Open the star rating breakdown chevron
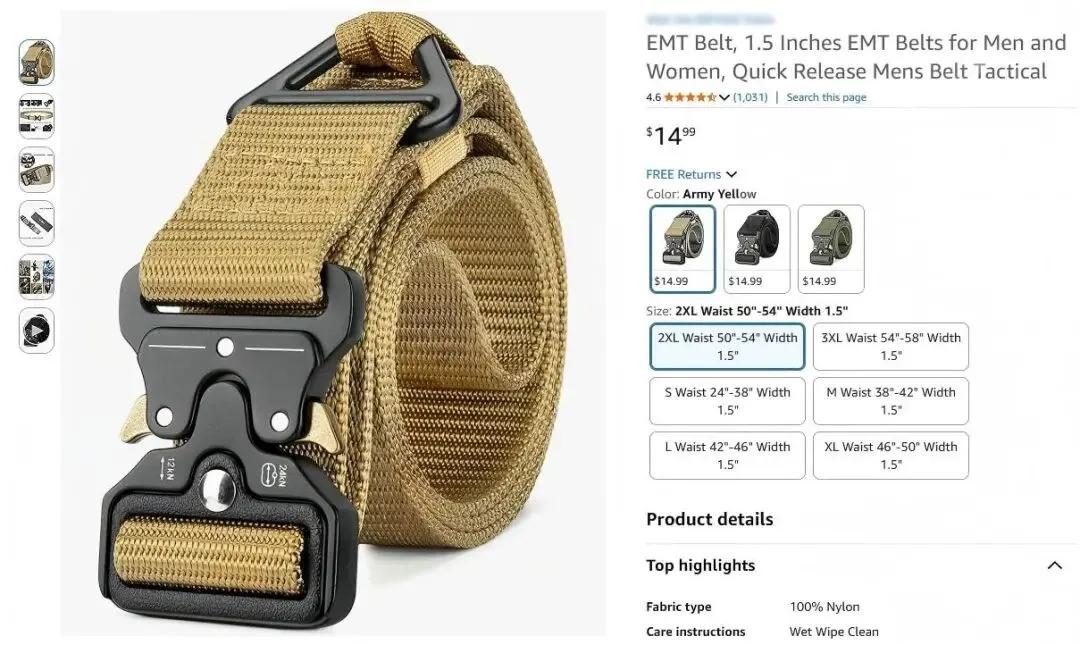The width and height of the screenshot is (1080, 645). pyautogui.click(x=724, y=97)
